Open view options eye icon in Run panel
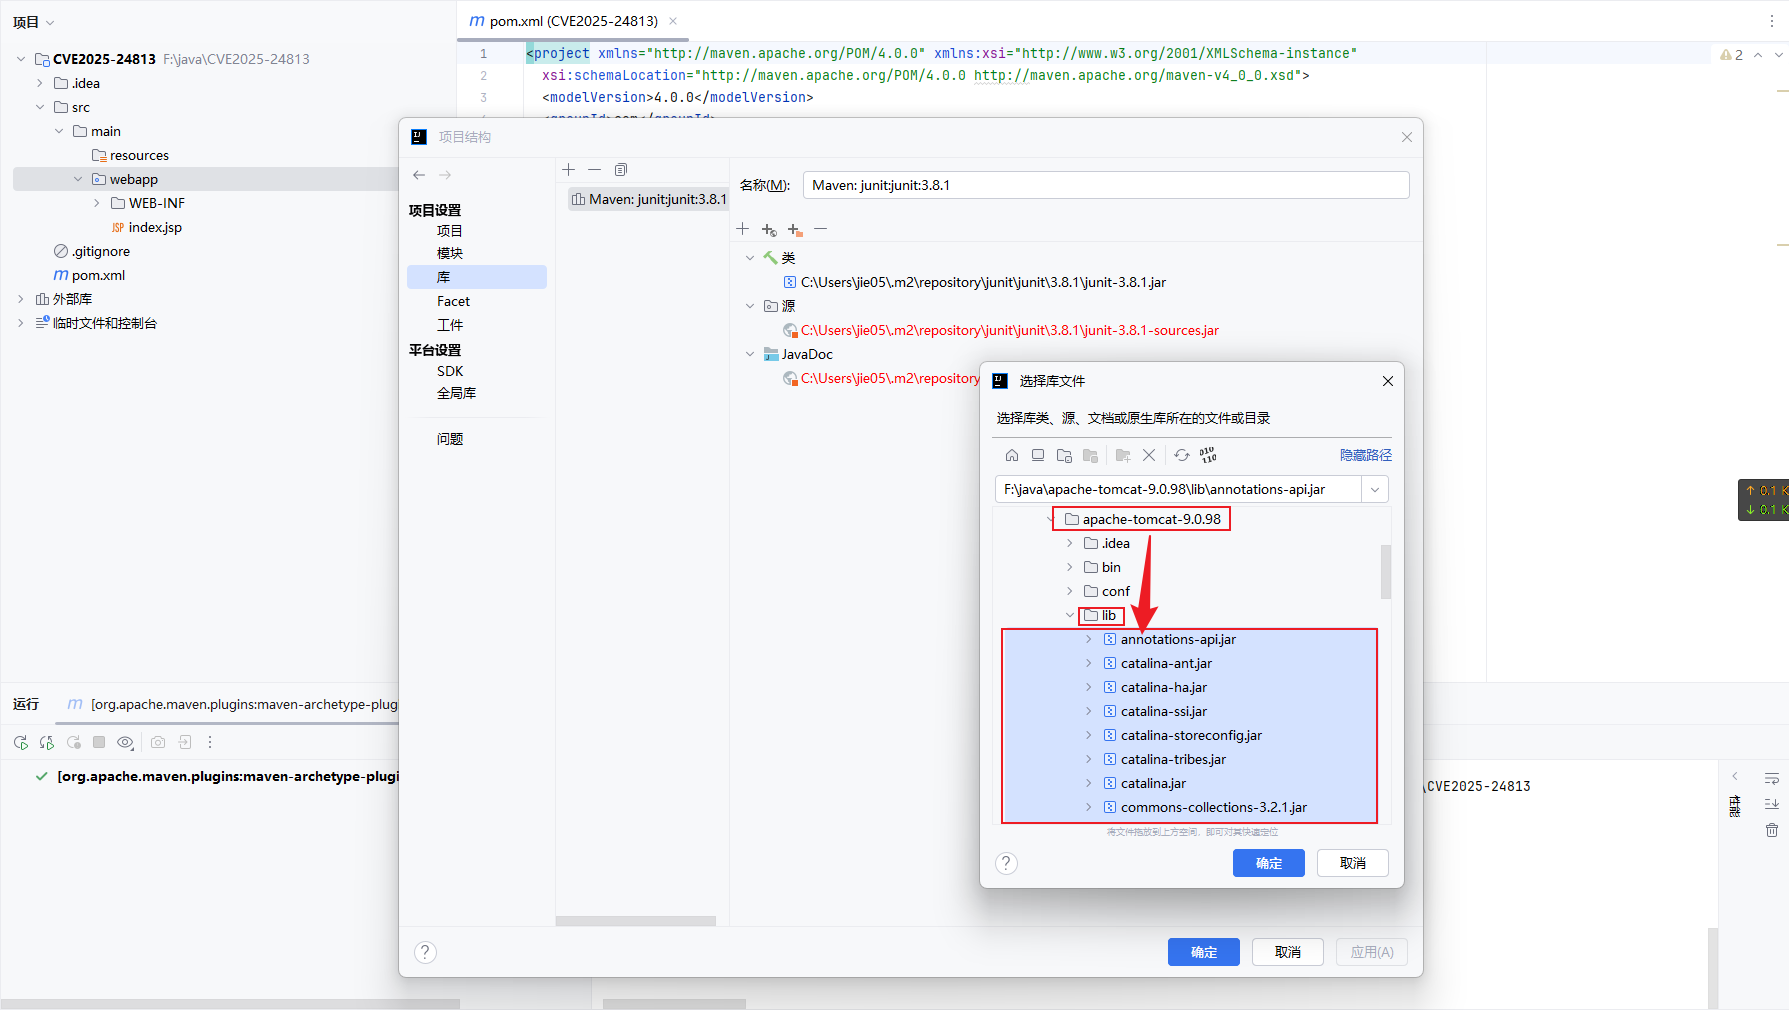This screenshot has width=1789, height=1010. coord(125,742)
